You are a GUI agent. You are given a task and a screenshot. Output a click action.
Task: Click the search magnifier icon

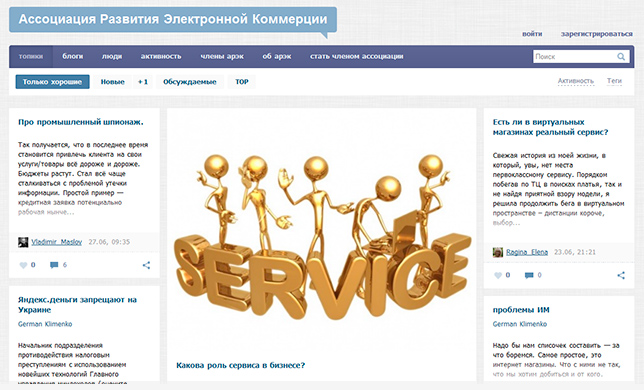pos(621,57)
